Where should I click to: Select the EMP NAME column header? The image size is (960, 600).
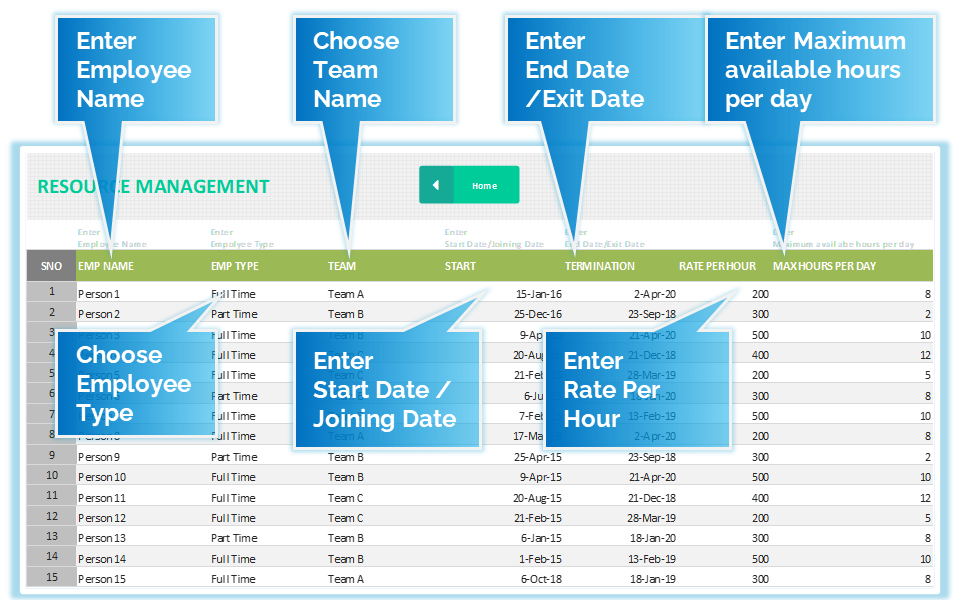(105, 266)
